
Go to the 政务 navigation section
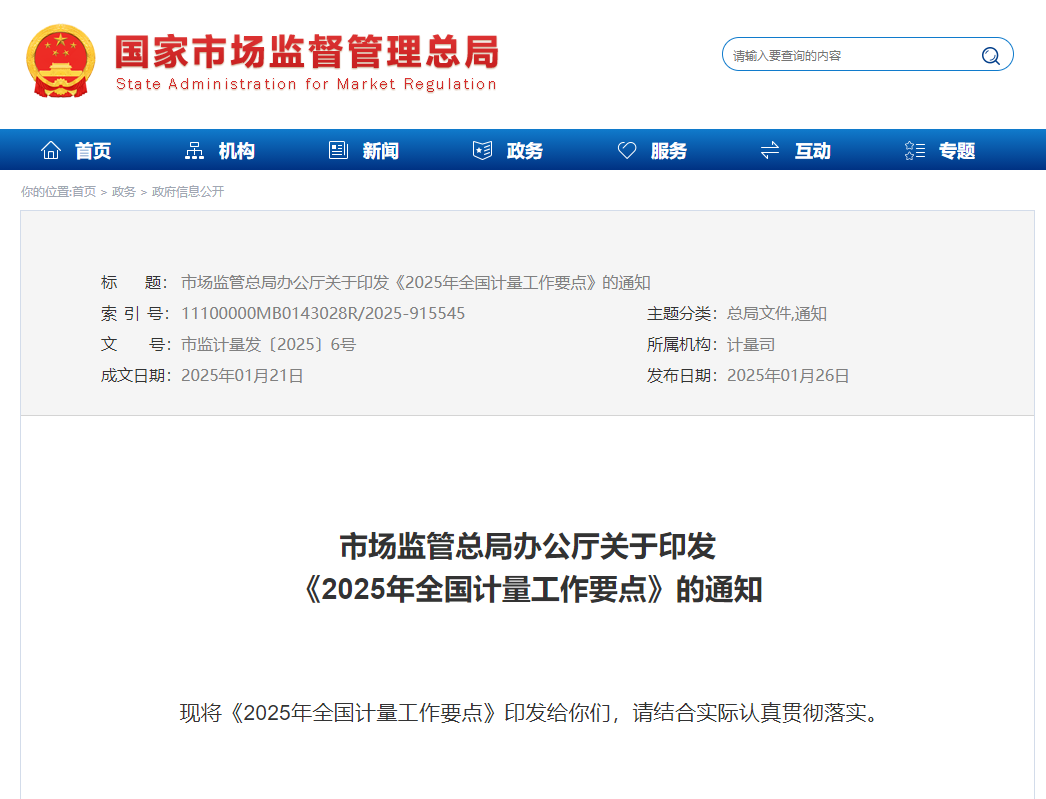[x=525, y=151]
